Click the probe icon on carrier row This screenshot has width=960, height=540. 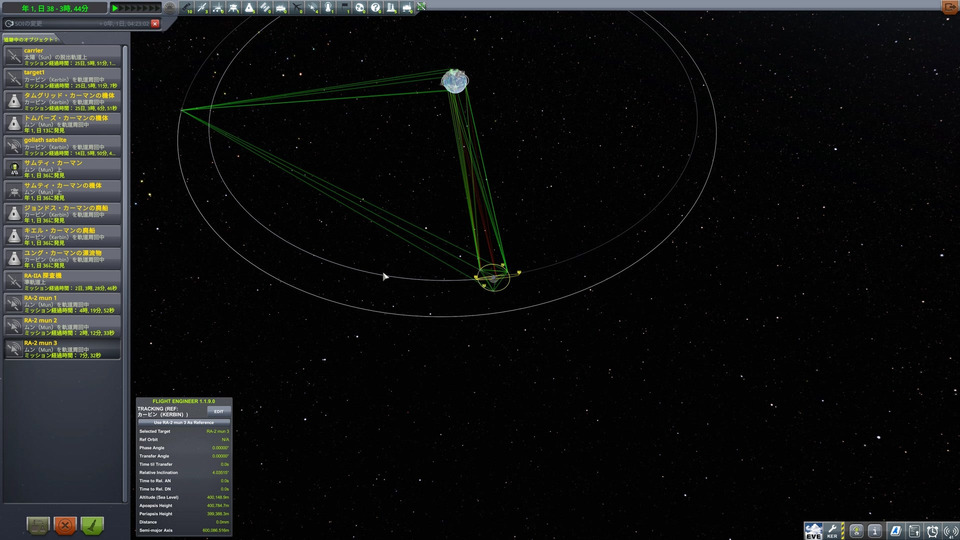pos(13,56)
